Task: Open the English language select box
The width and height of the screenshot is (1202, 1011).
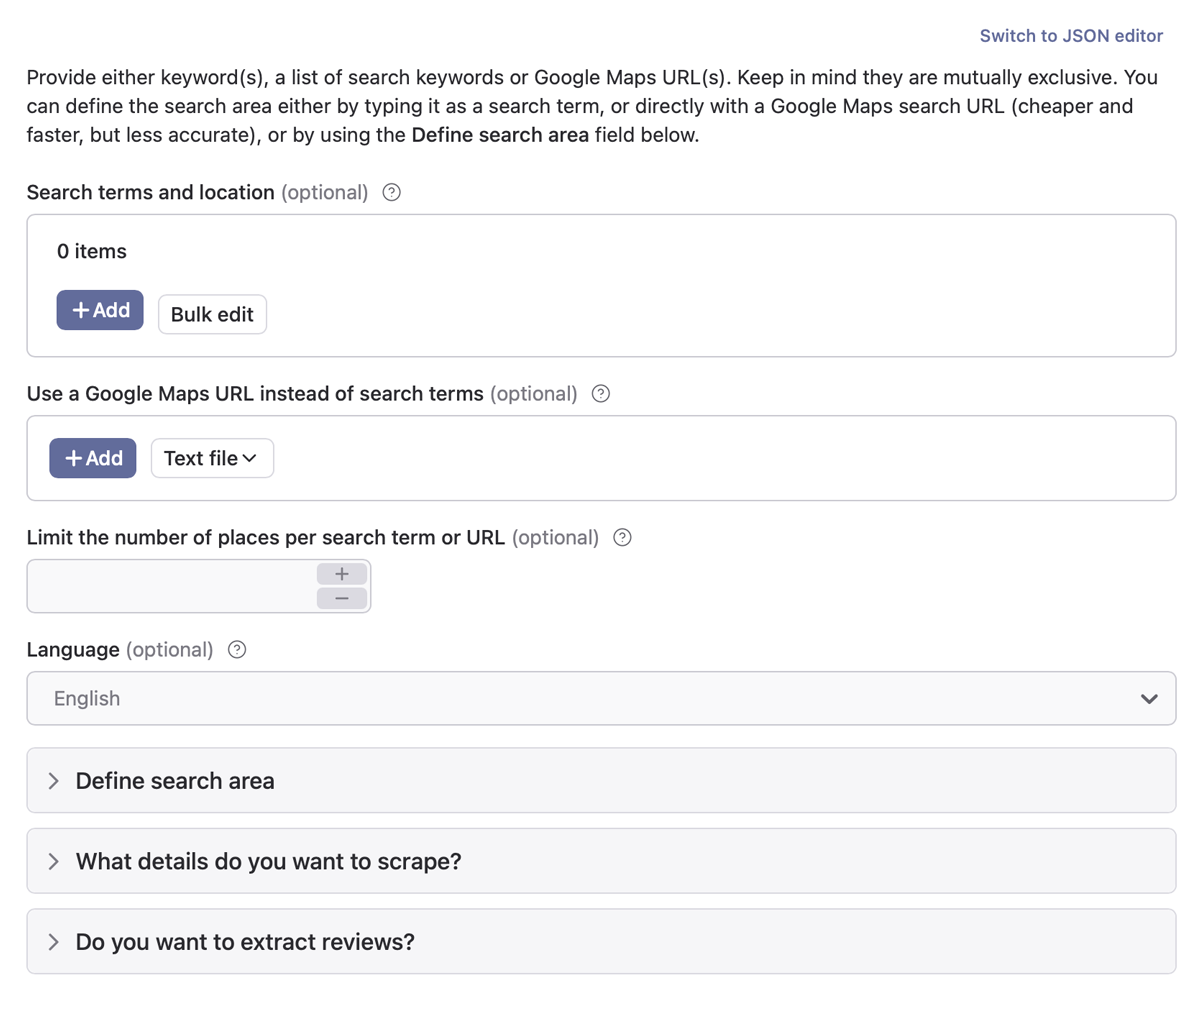Action: [x=580, y=698]
